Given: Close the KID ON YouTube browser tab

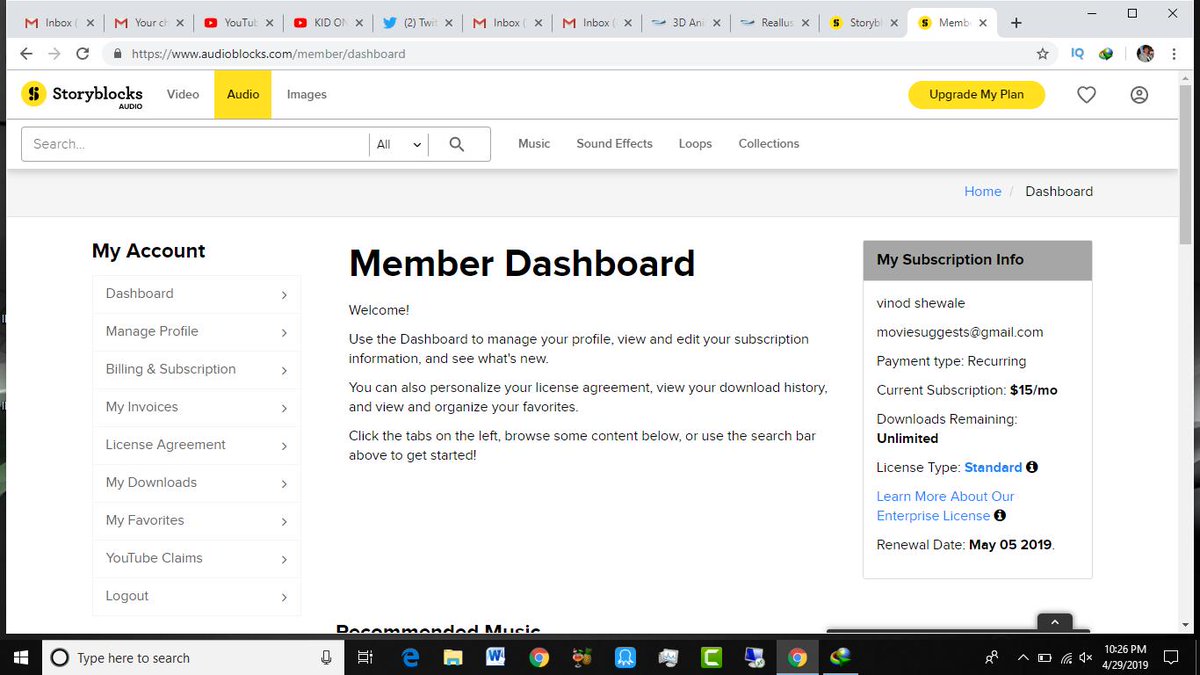Looking at the screenshot, I should [x=359, y=23].
